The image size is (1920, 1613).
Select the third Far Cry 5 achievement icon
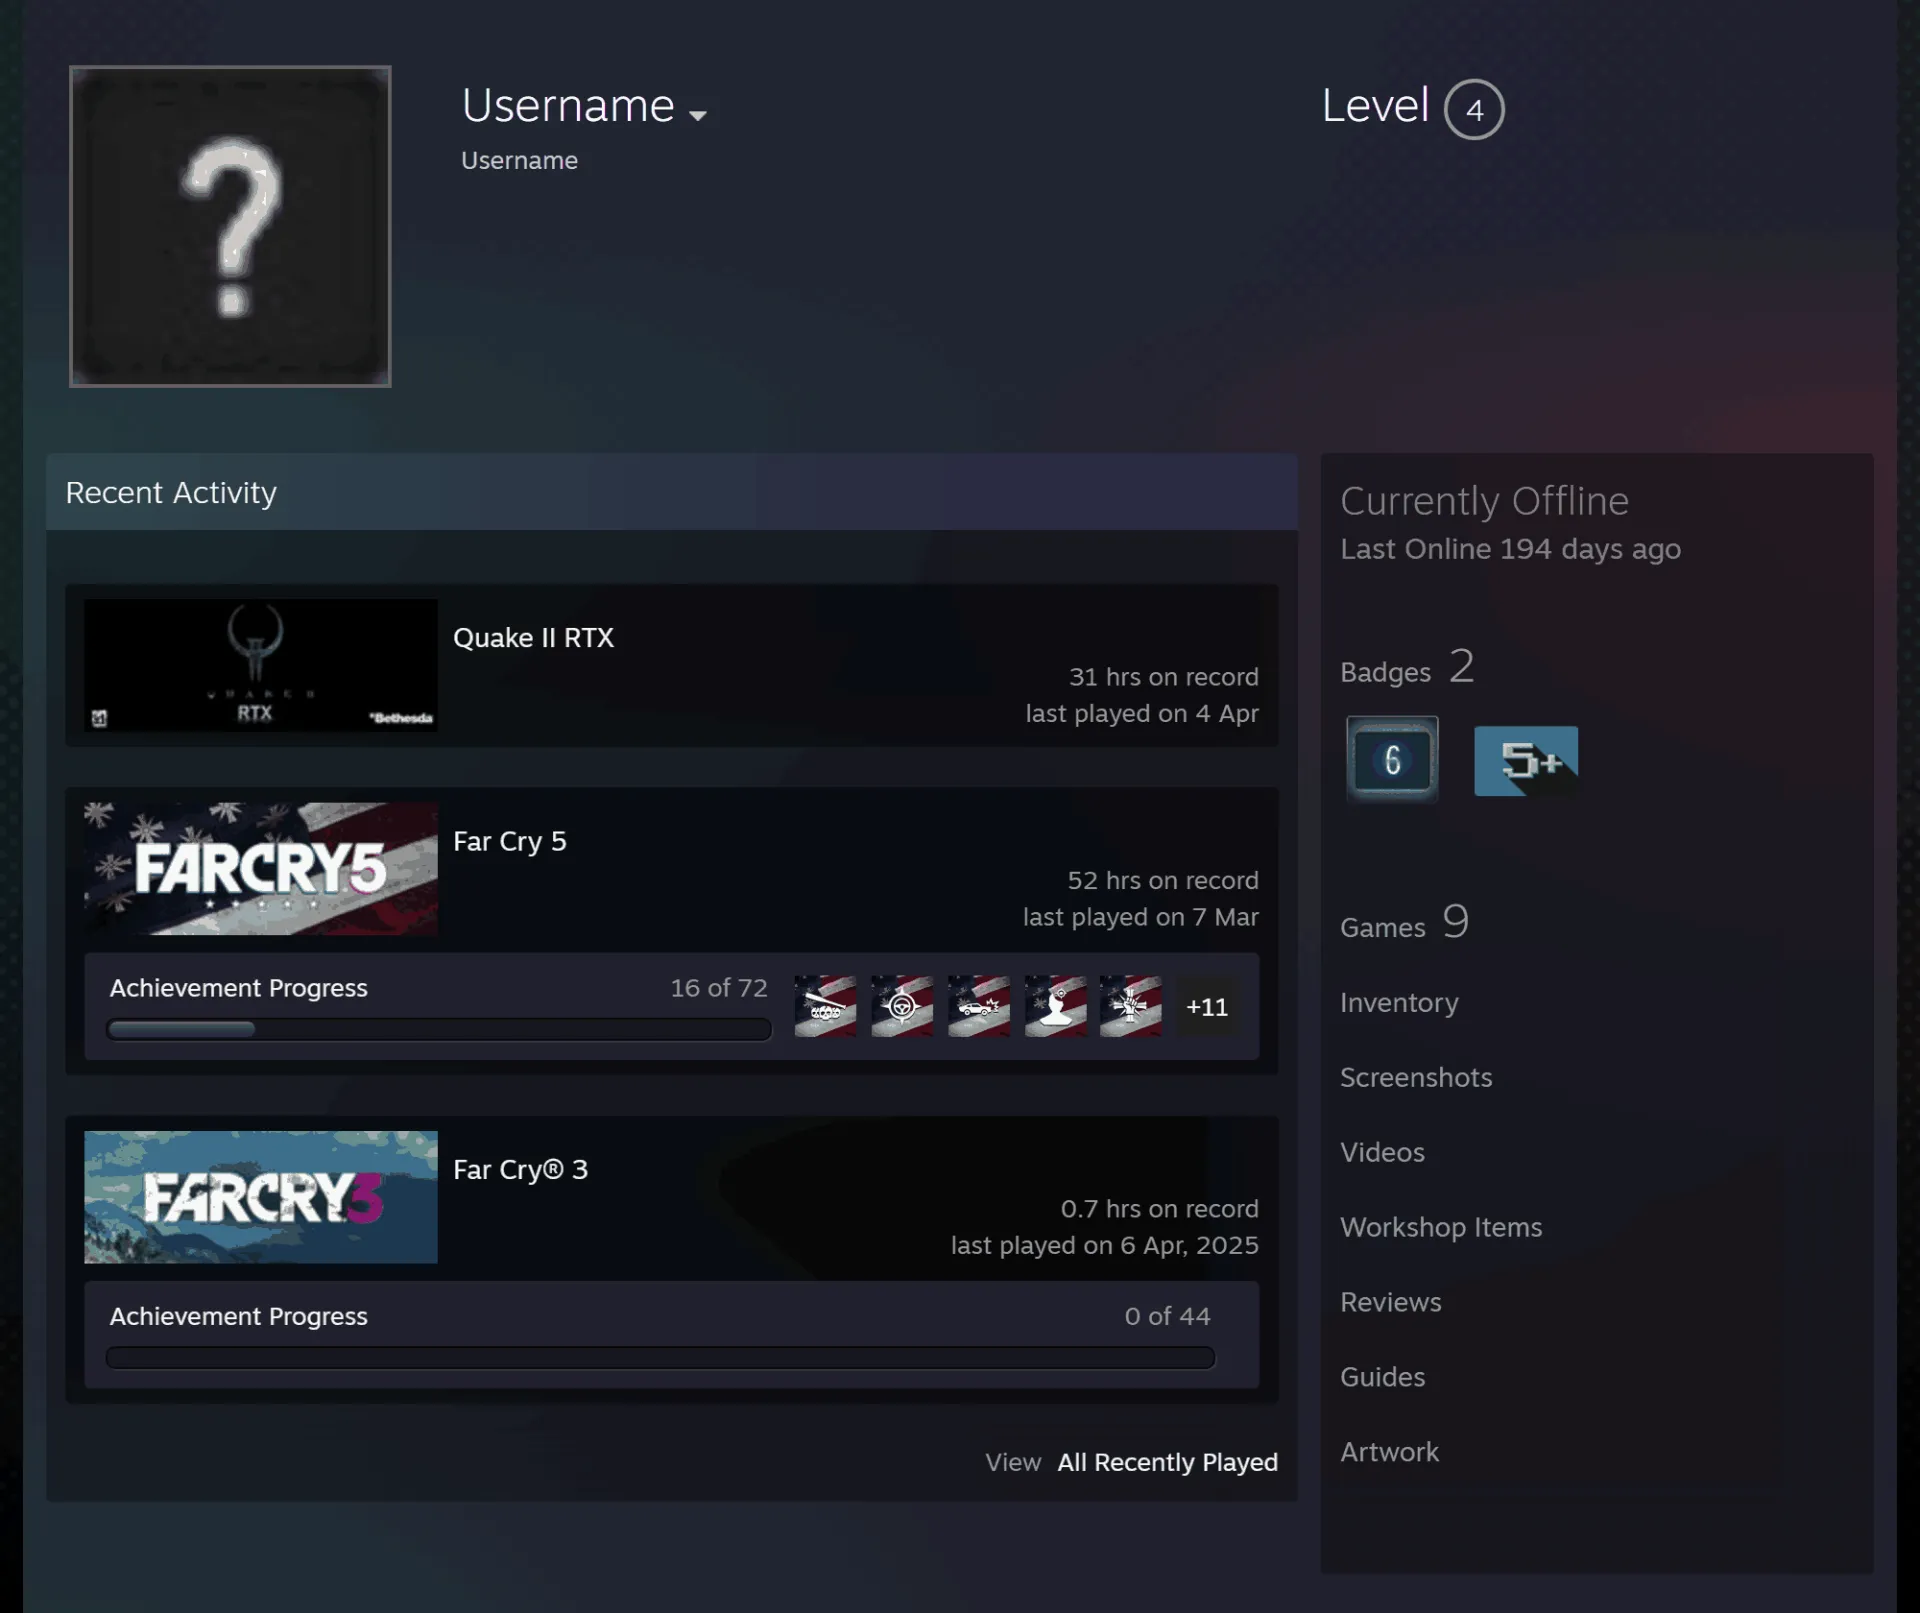pyautogui.click(x=979, y=1006)
